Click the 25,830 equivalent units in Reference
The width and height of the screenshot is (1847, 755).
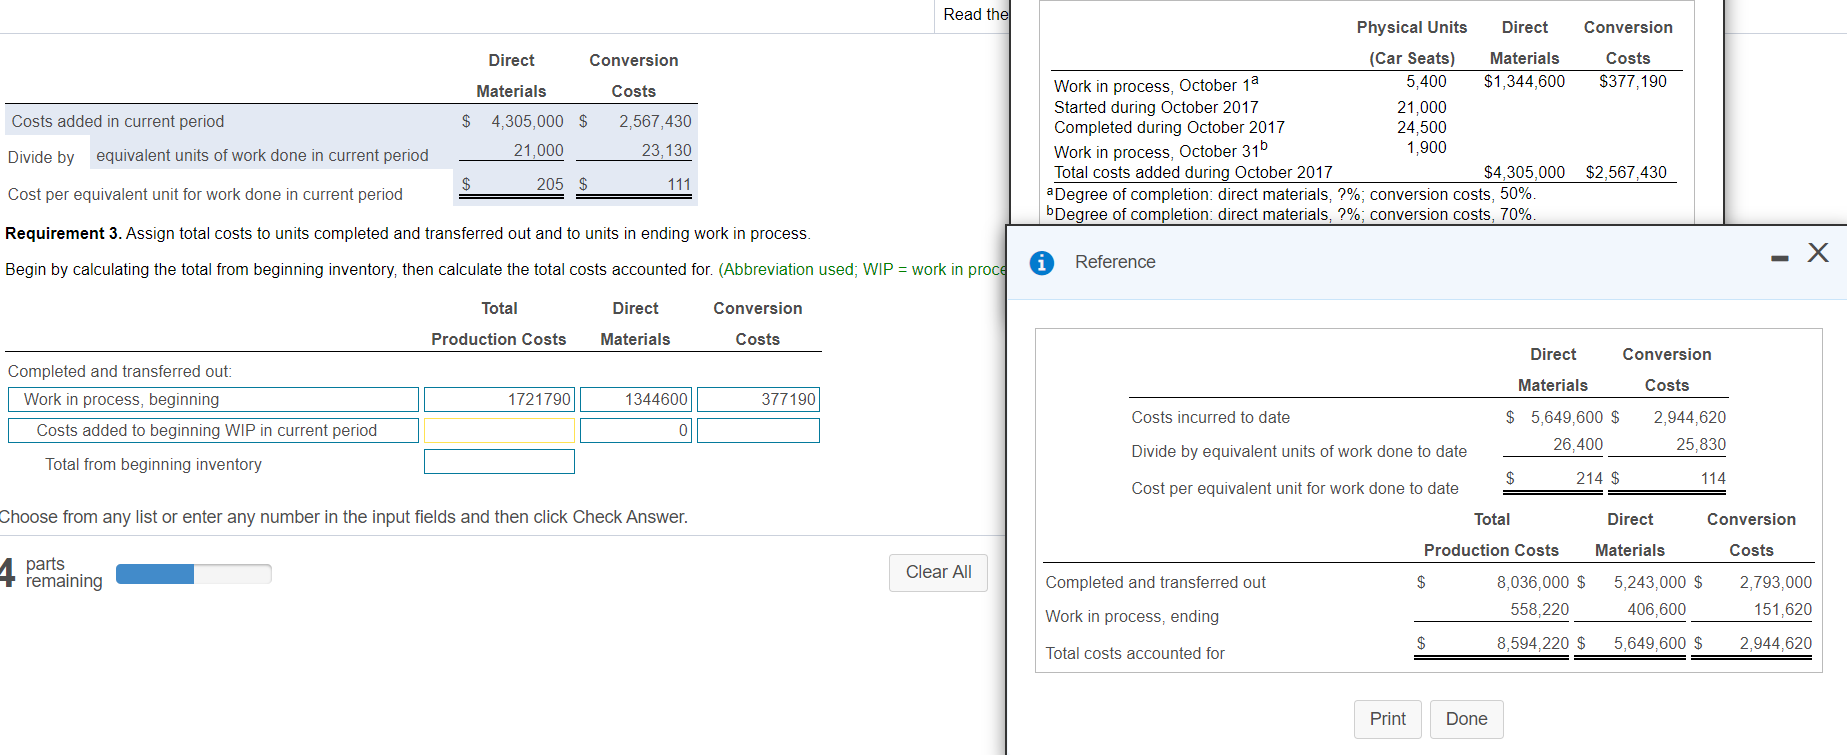(x=1701, y=444)
